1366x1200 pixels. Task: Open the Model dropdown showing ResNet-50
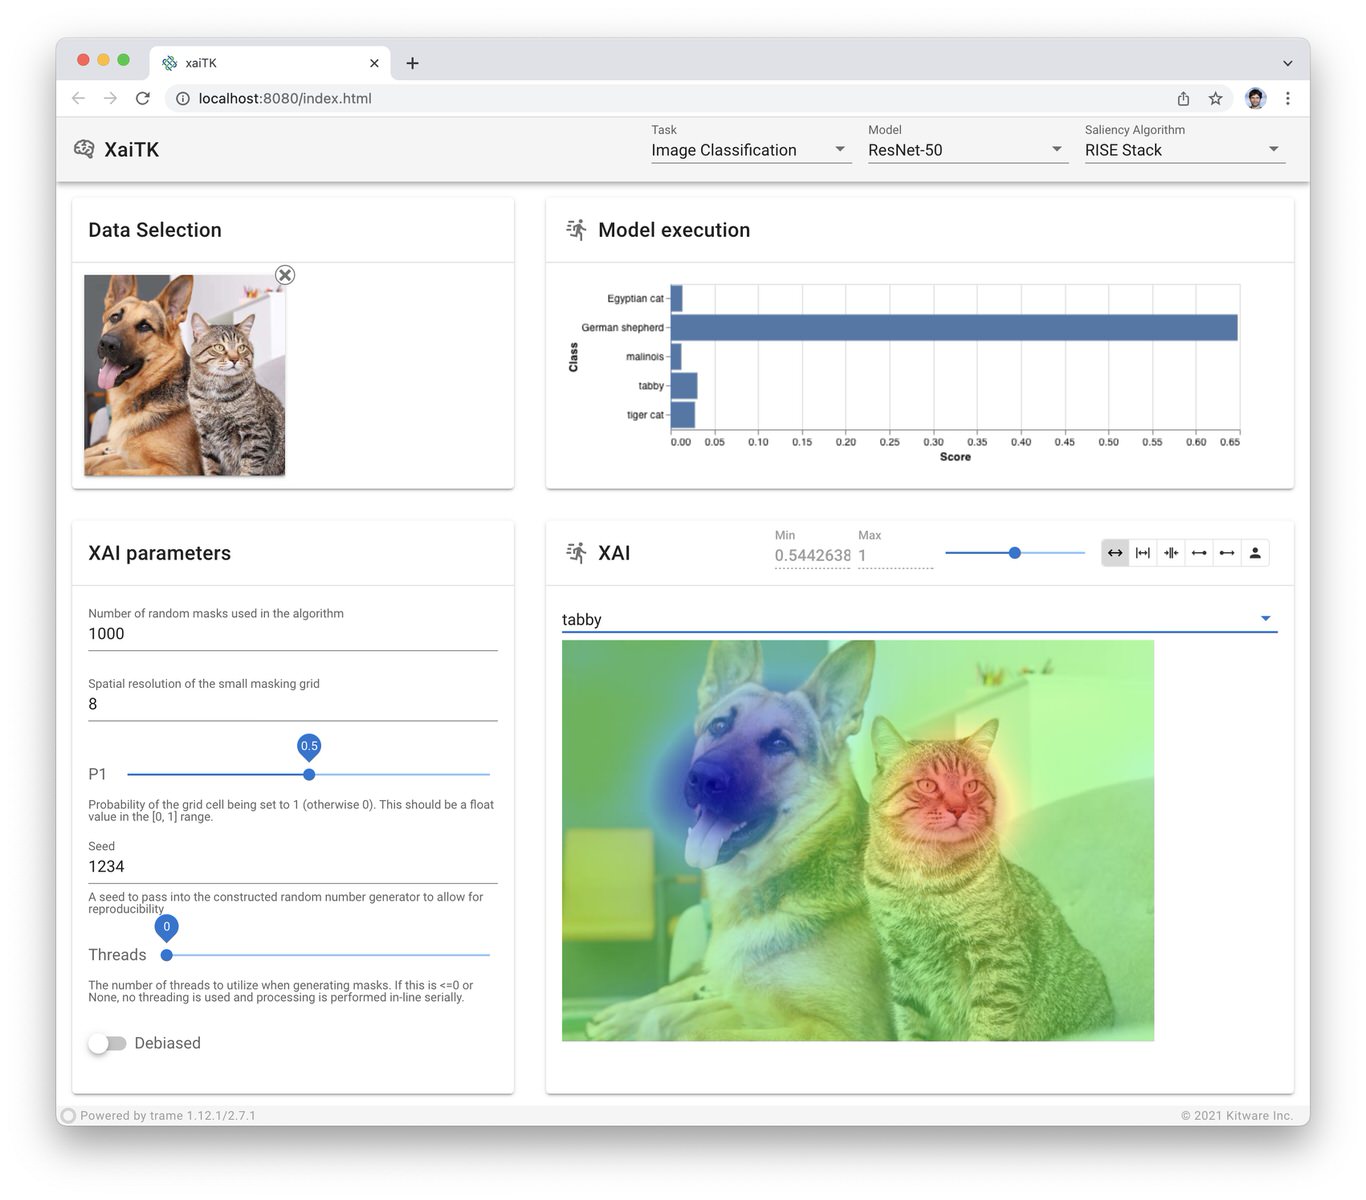[x=966, y=150]
